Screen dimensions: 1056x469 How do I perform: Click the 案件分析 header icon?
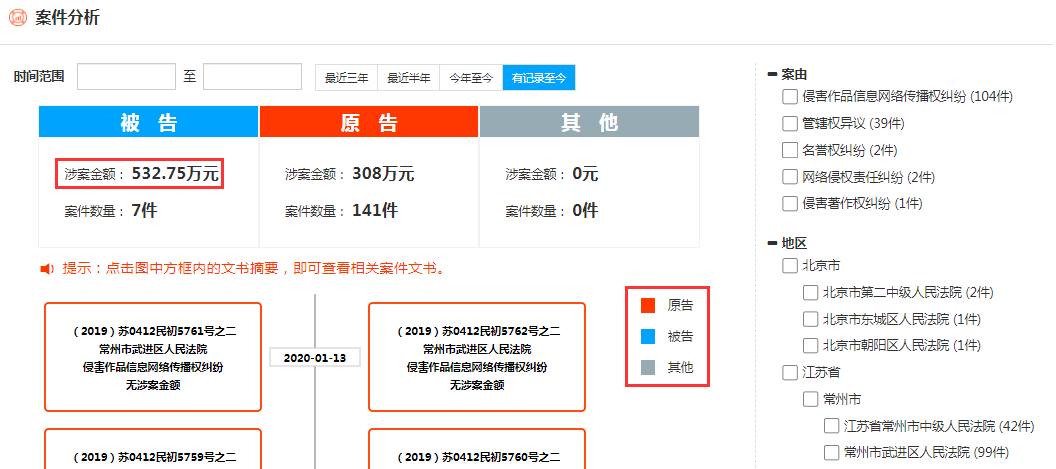coord(19,18)
